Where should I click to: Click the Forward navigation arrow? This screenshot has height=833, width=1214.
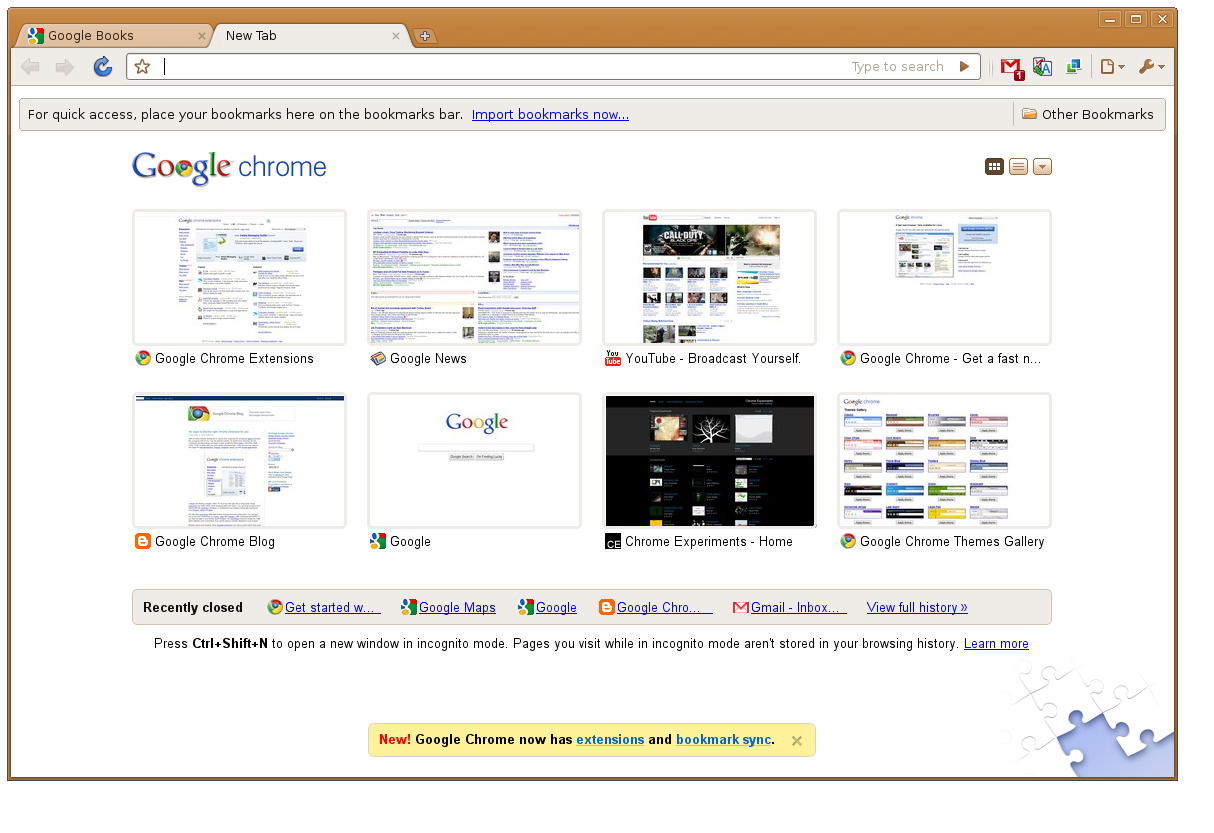pyautogui.click(x=65, y=67)
